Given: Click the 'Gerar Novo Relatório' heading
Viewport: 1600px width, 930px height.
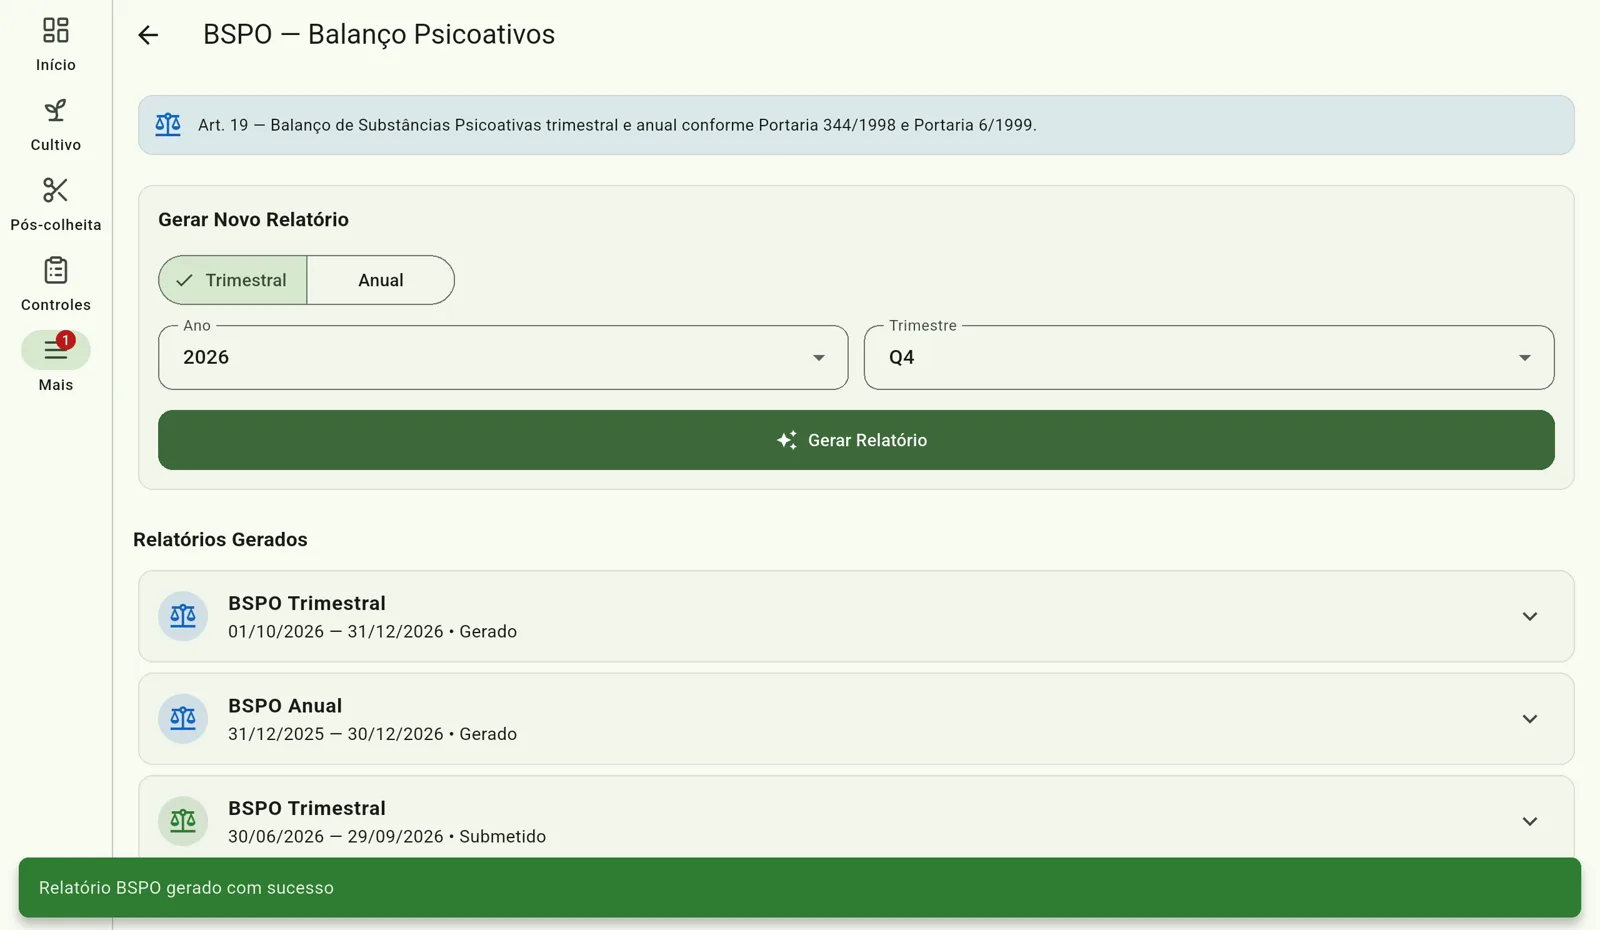Looking at the screenshot, I should (253, 220).
